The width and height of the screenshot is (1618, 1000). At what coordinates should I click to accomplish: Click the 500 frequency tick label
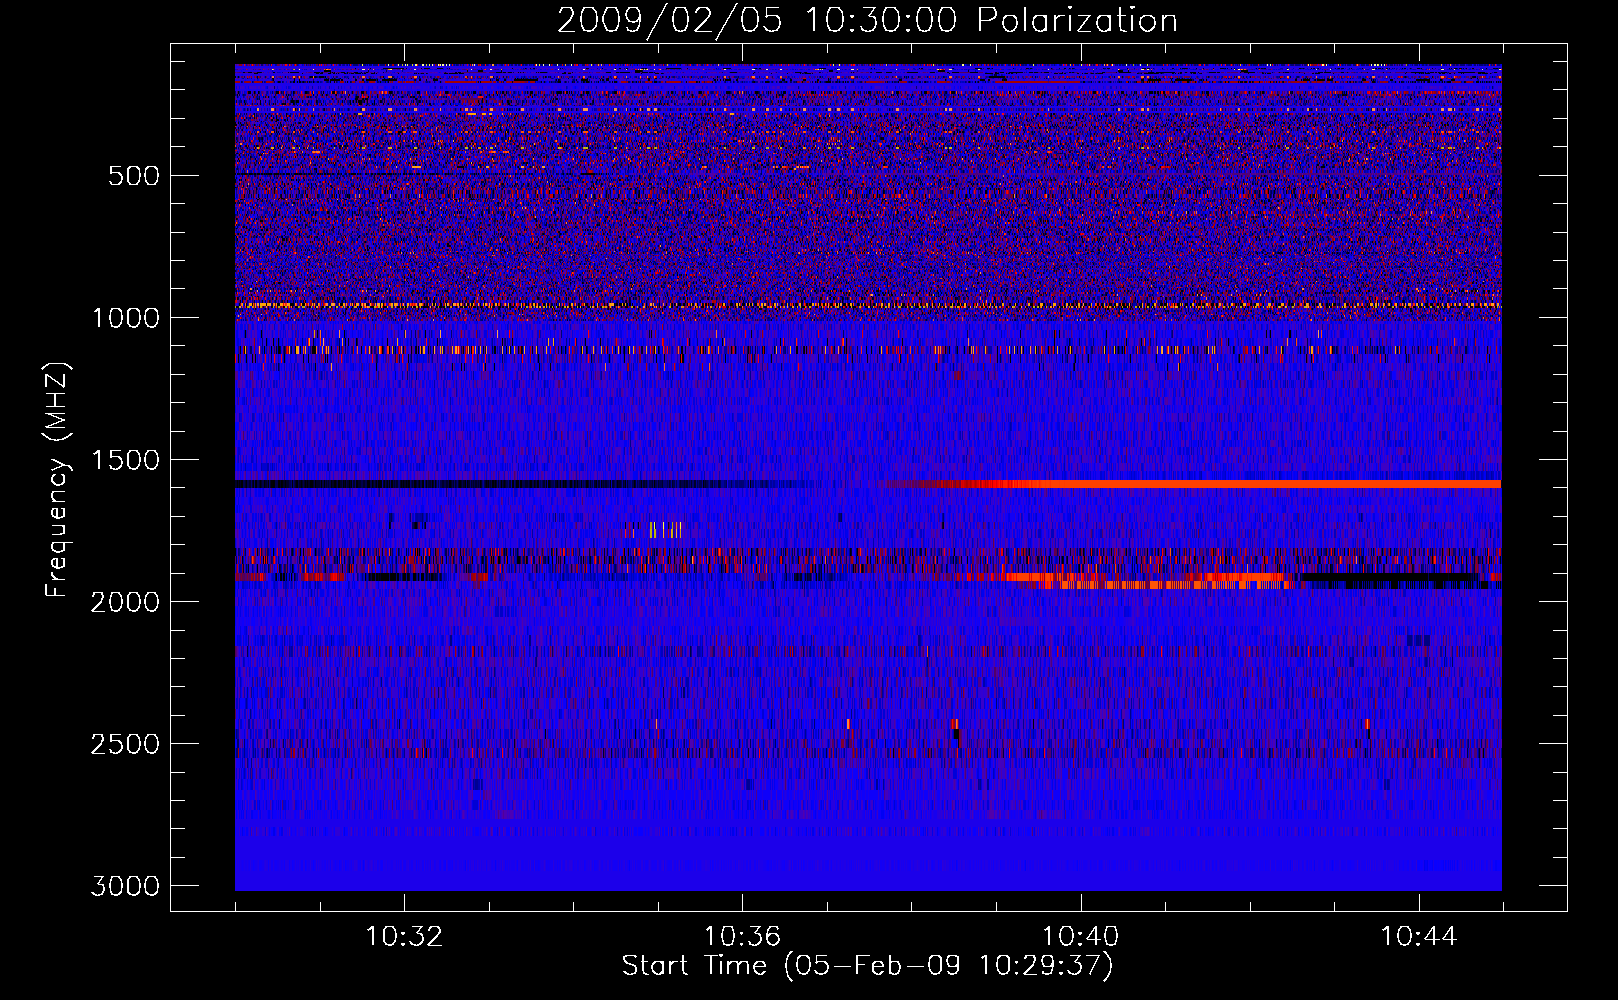[x=133, y=176]
